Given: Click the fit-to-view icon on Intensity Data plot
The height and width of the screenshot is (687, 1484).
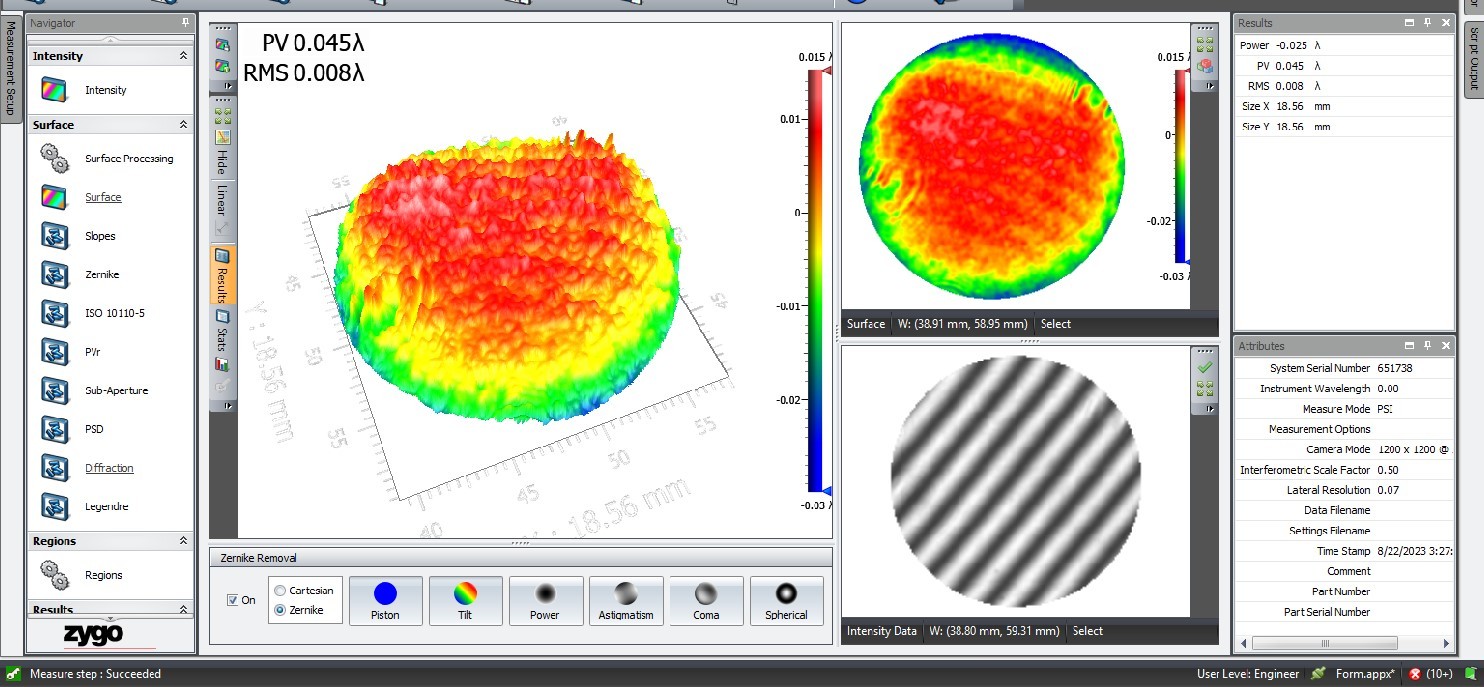Looking at the screenshot, I should (1204, 388).
